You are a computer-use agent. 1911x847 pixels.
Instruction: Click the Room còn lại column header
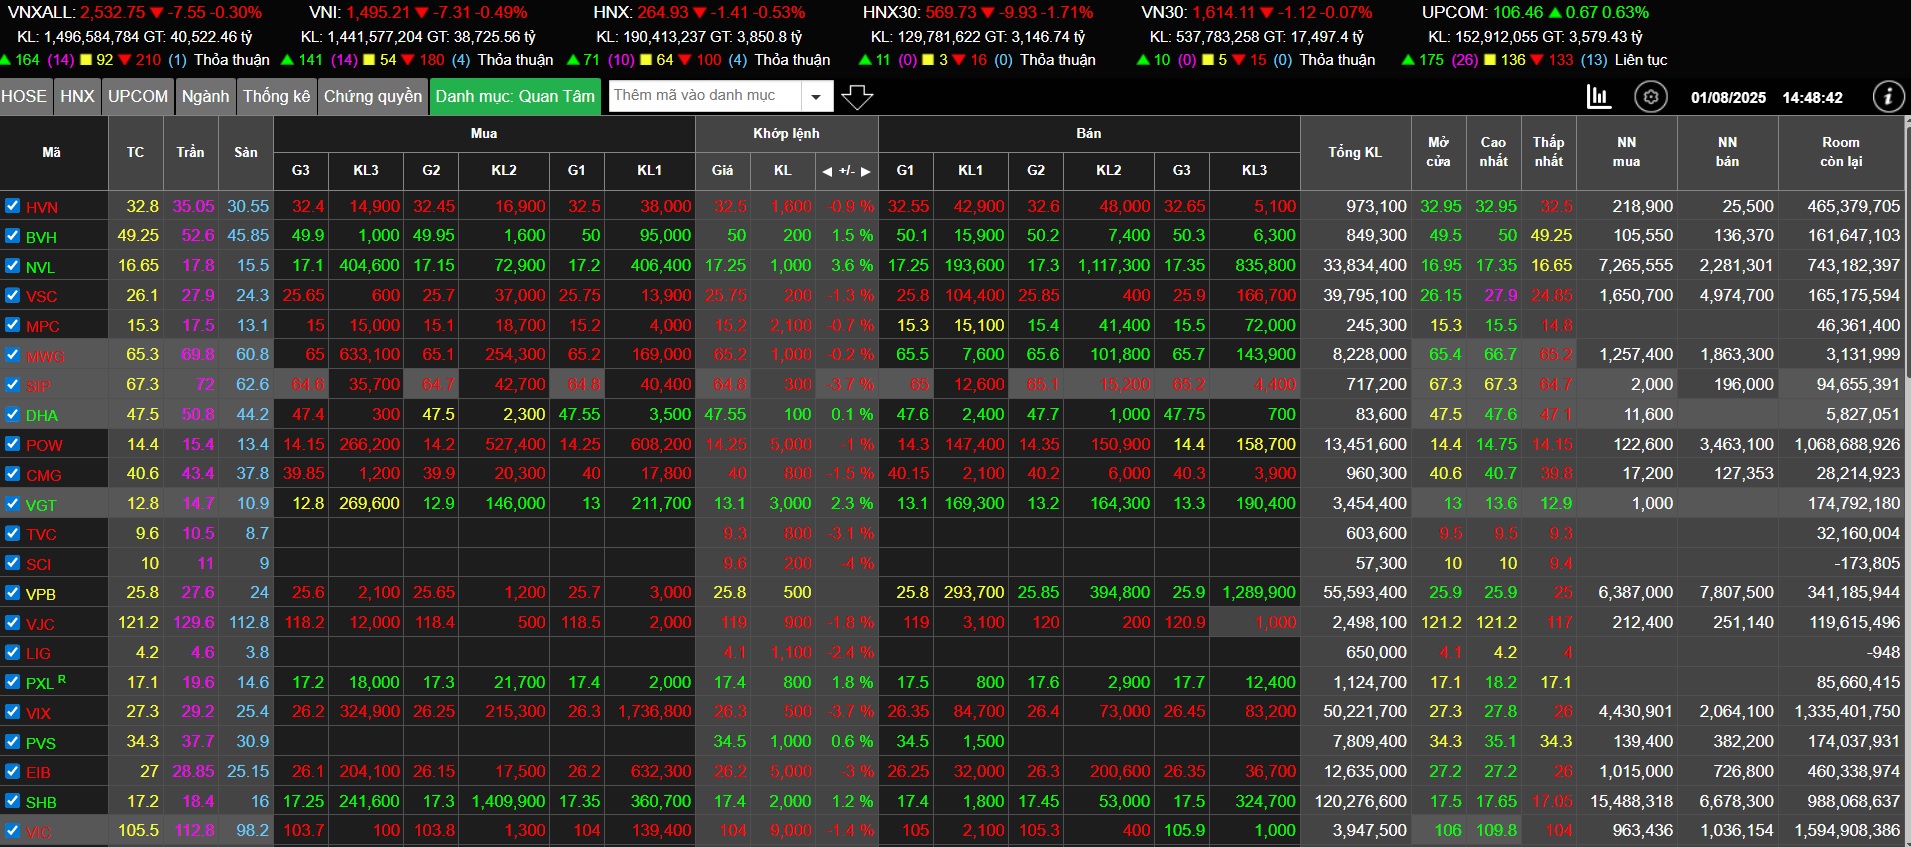(x=1841, y=152)
